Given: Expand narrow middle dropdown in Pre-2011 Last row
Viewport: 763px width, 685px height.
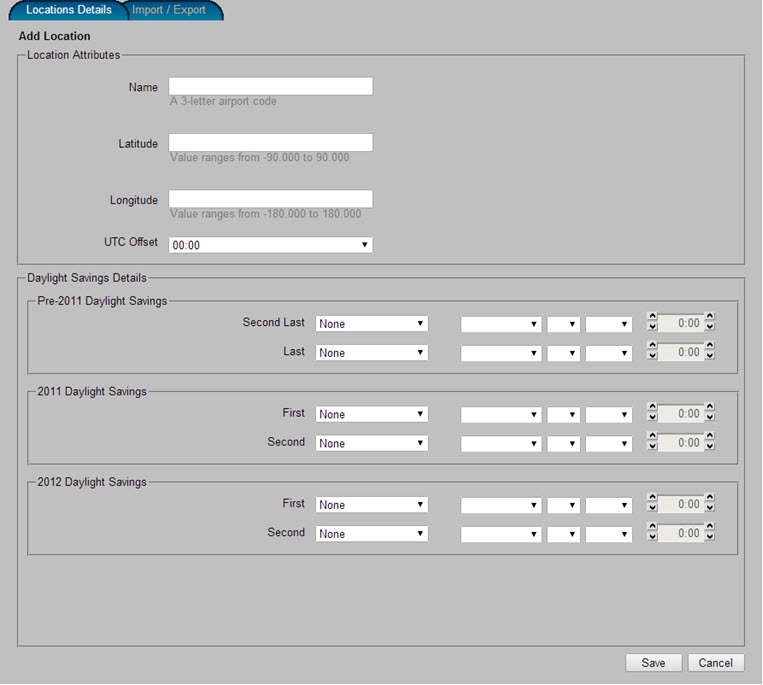Looking at the screenshot, I should tap(563, 353).
